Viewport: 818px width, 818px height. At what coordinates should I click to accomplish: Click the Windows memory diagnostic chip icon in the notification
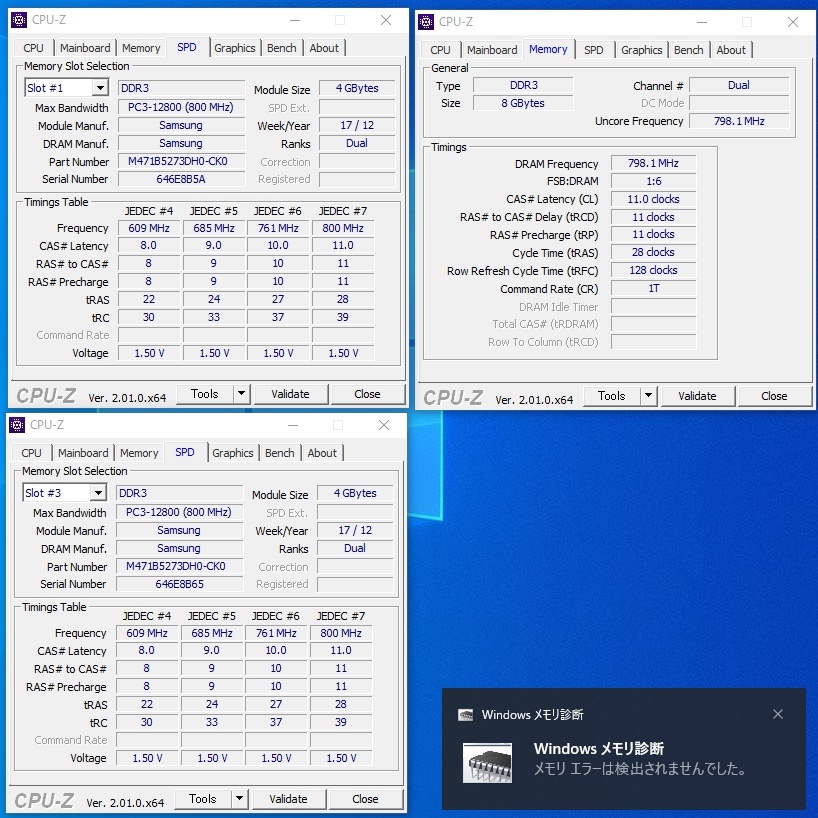pos(487,762)
